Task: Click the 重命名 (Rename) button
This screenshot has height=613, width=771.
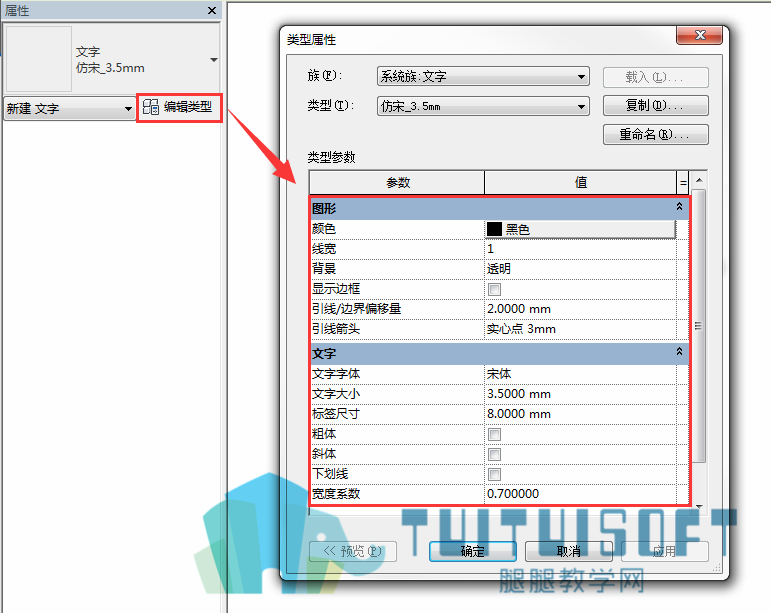Action: (x=655, y=134)
